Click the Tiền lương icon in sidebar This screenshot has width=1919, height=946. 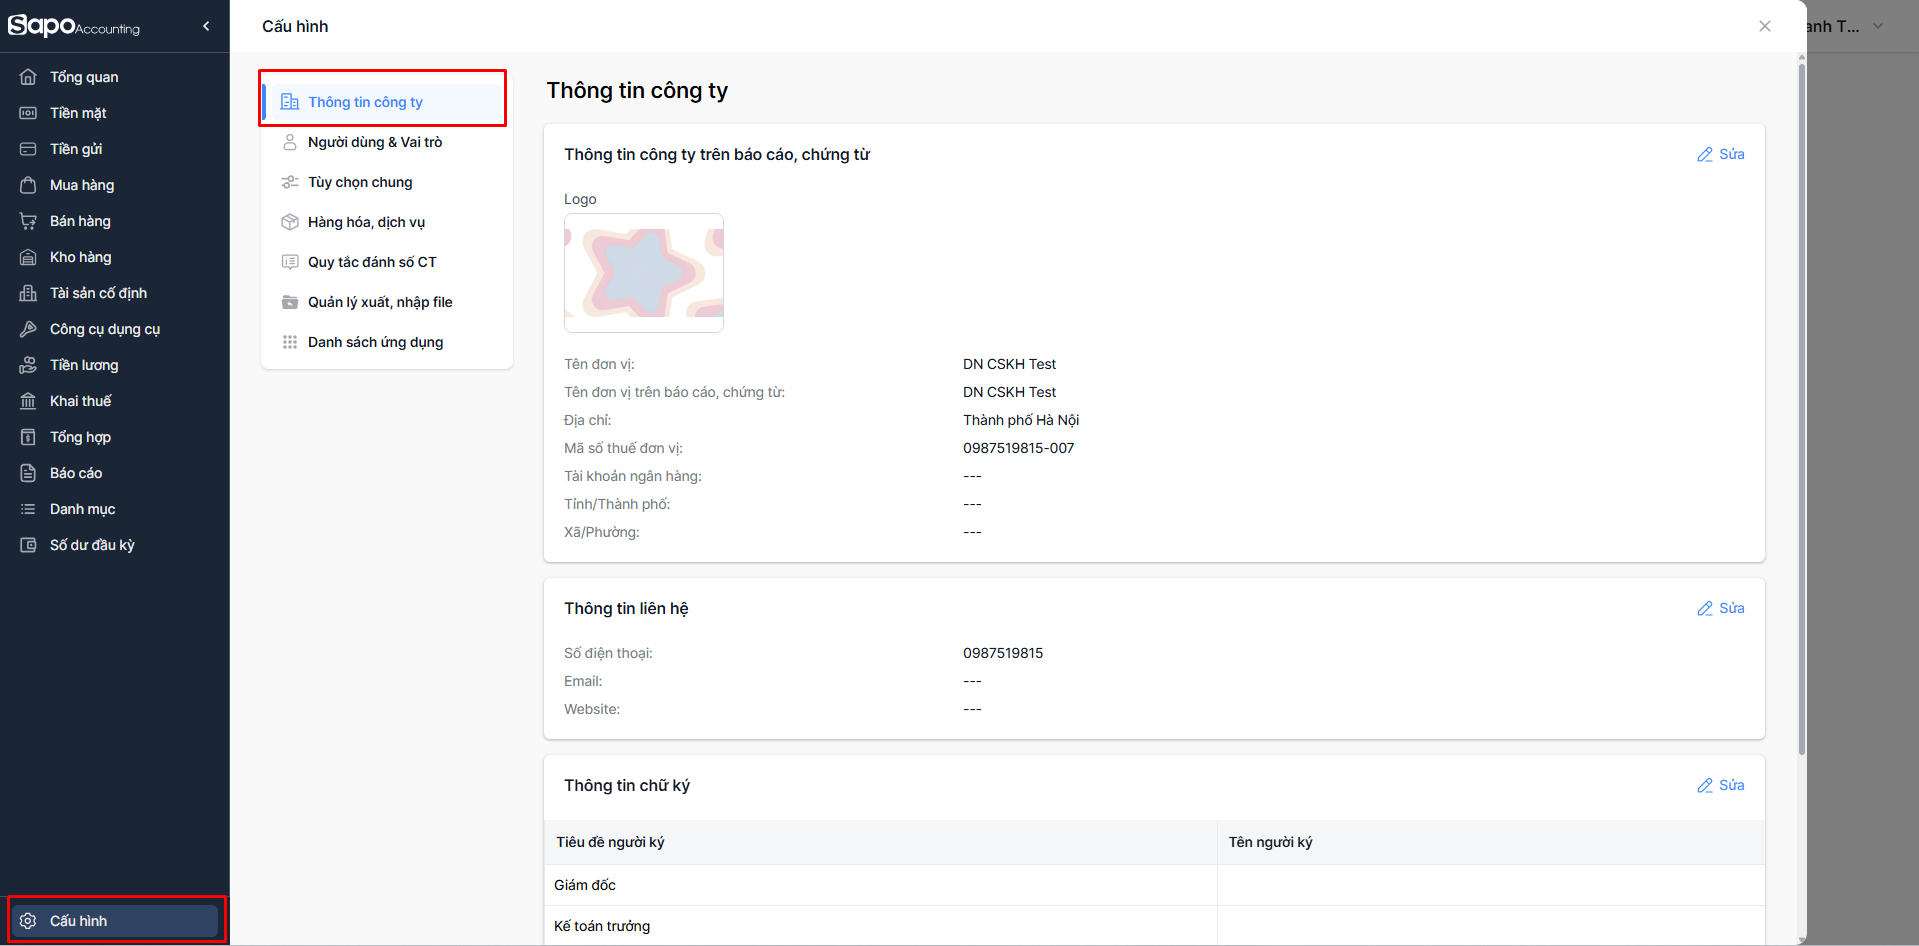pos(28,365)
